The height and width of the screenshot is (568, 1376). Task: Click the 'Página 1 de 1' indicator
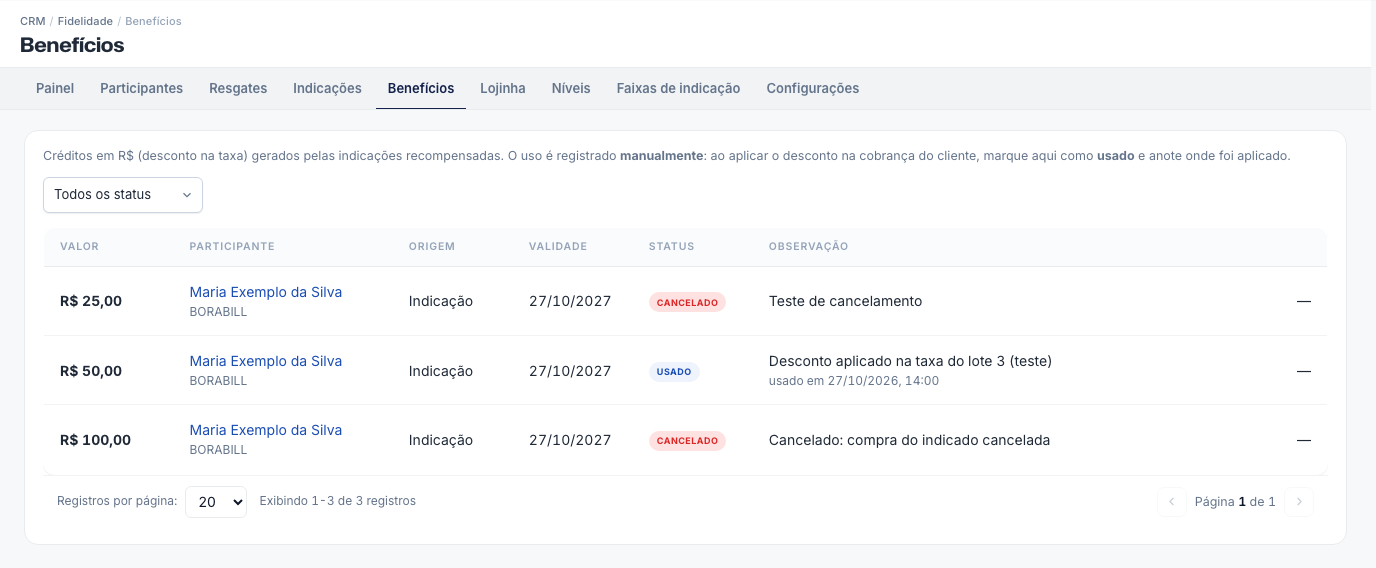[x=1235, y=502]
